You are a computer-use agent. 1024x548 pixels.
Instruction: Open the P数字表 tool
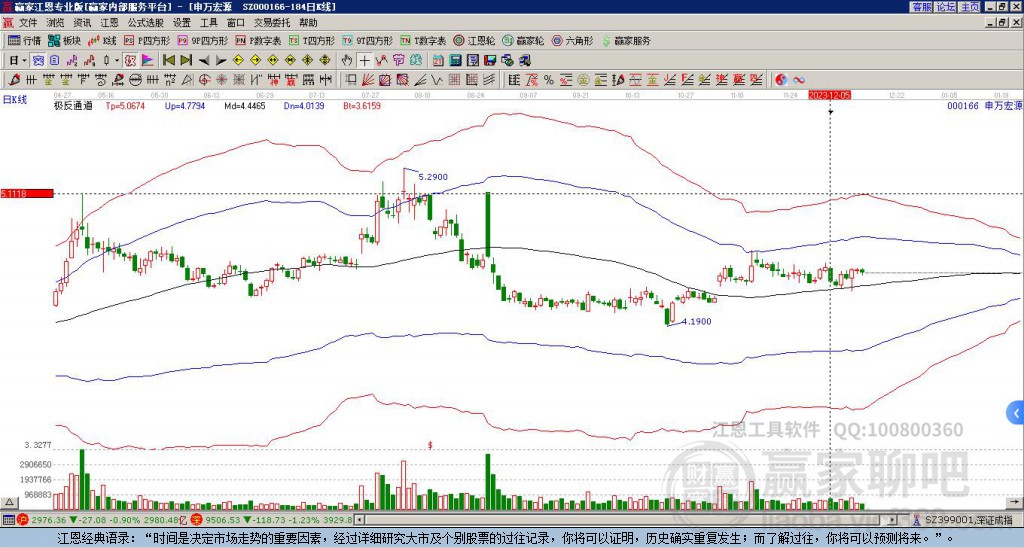(x=258, y=40)
